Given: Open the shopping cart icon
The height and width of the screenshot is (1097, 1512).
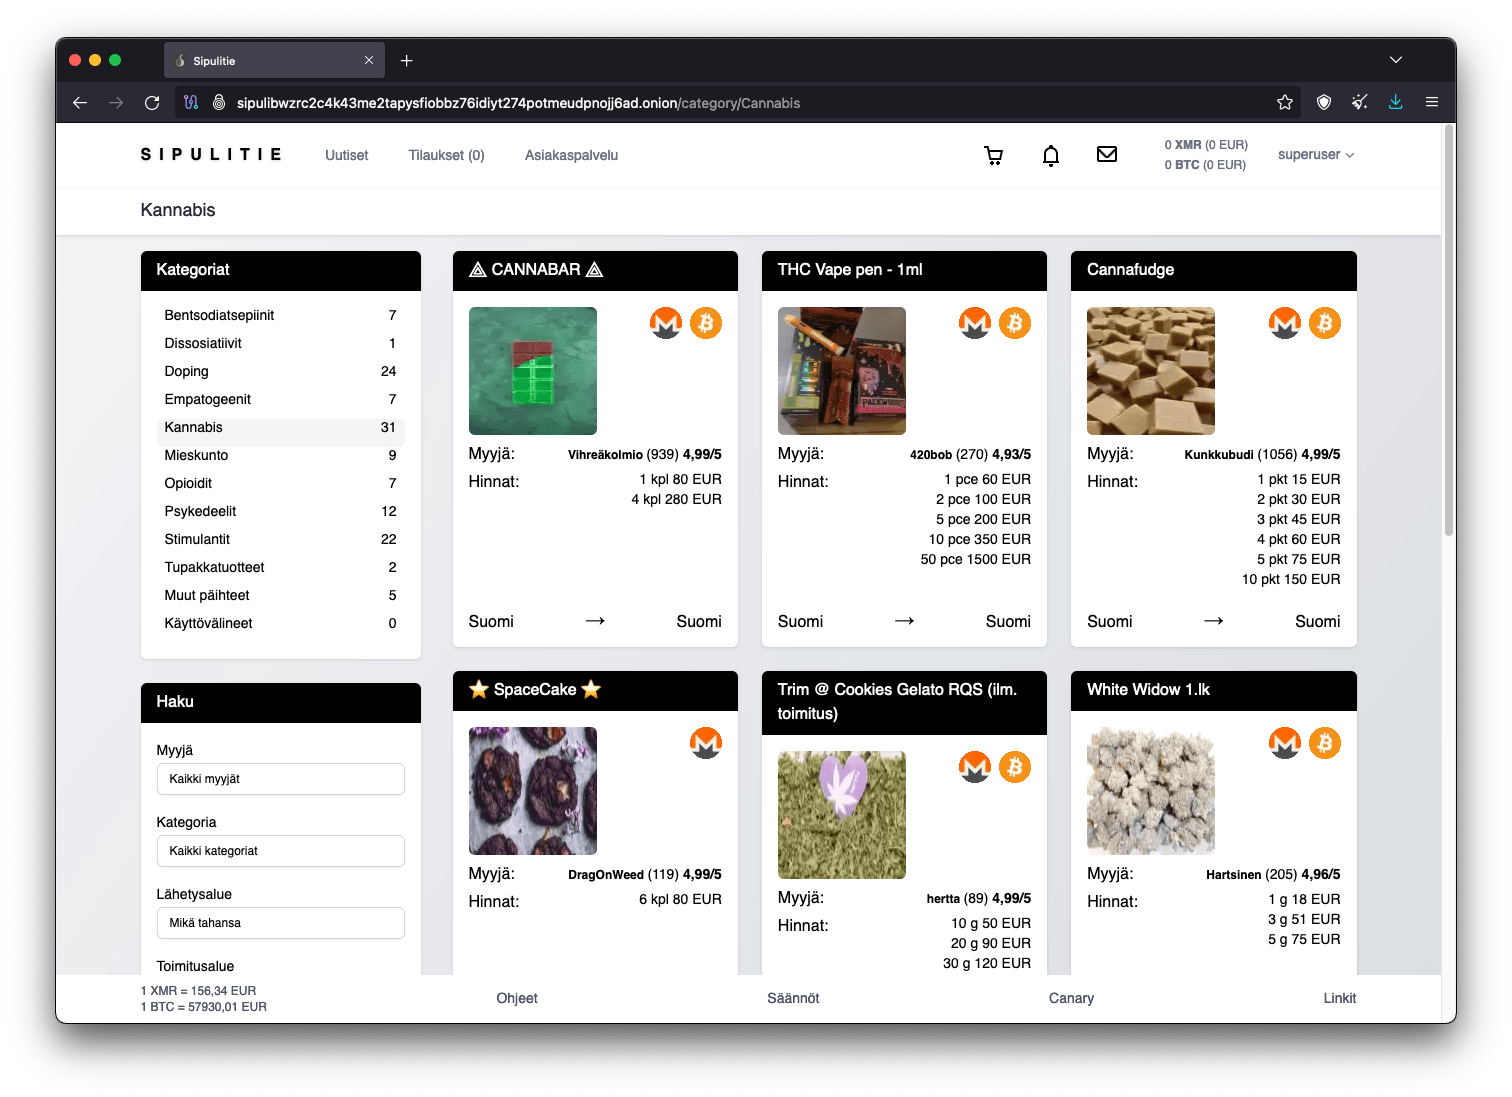Looking at the screenshot, I should pos(993,155).
